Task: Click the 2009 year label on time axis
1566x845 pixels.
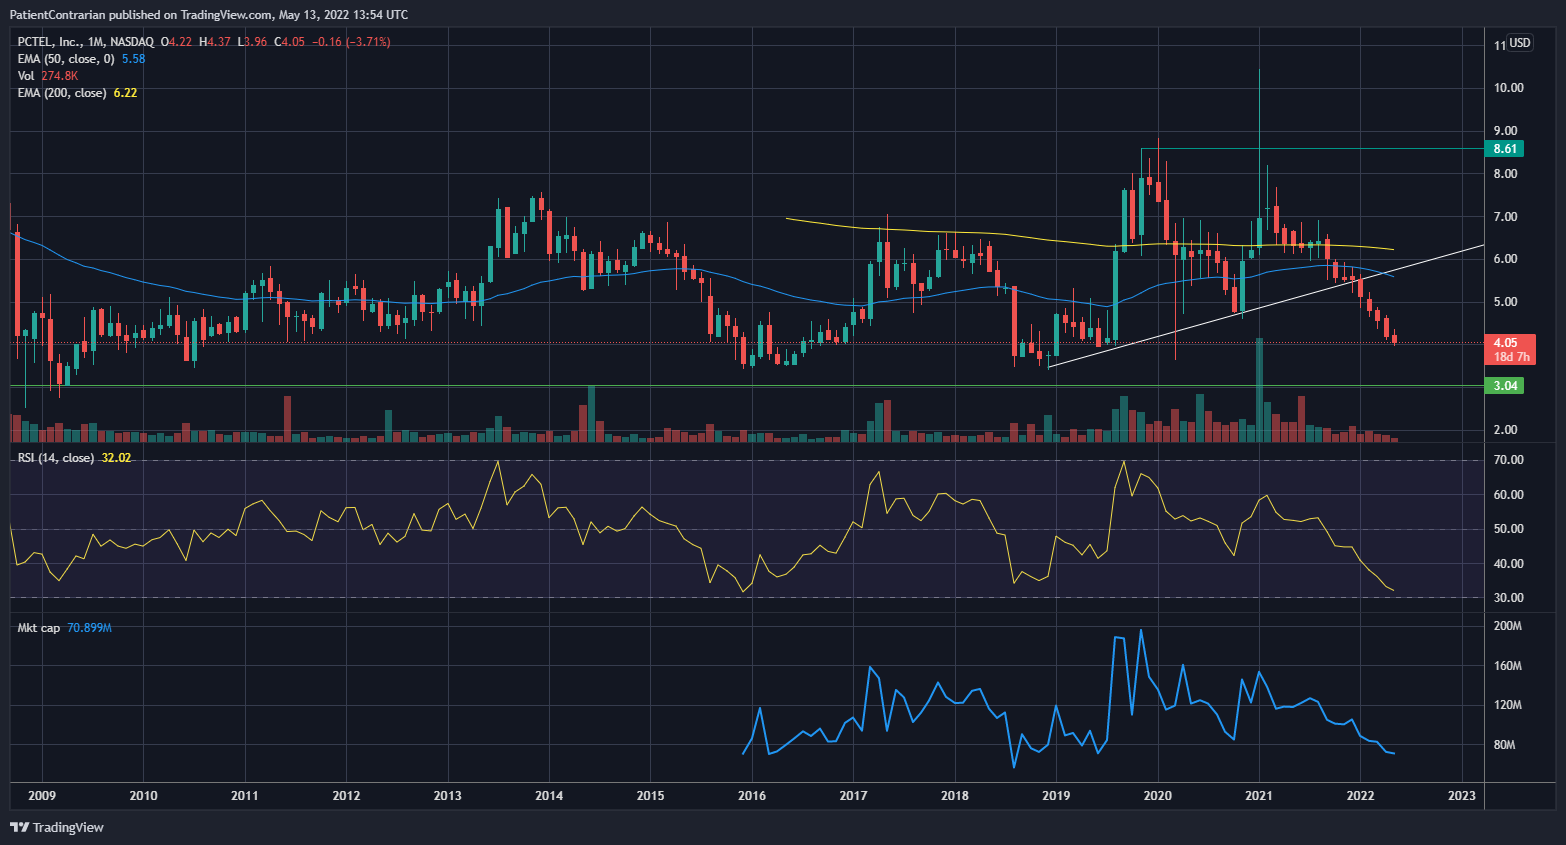Action: (x=42, y=796)
